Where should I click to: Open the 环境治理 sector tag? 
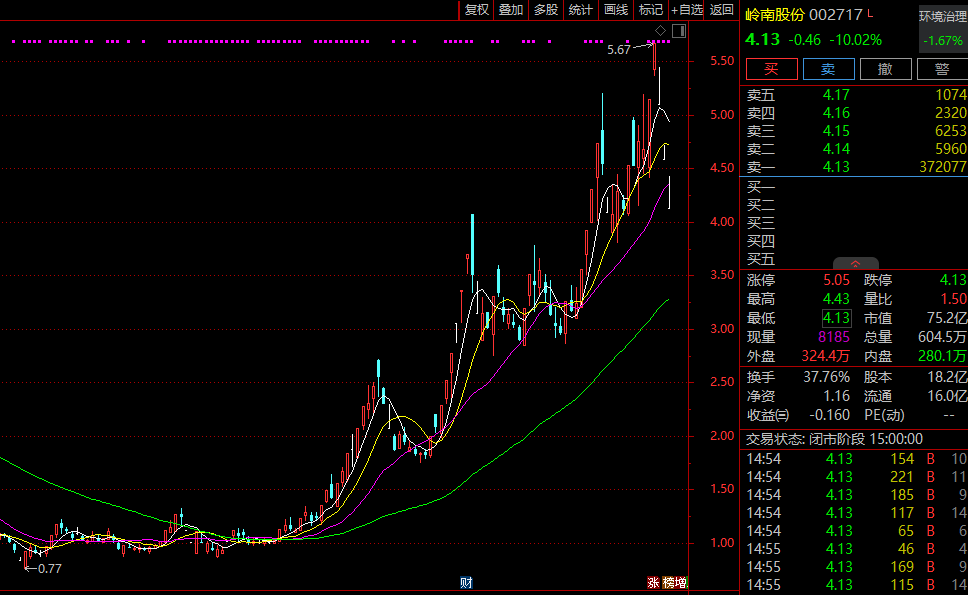point(943,17)
